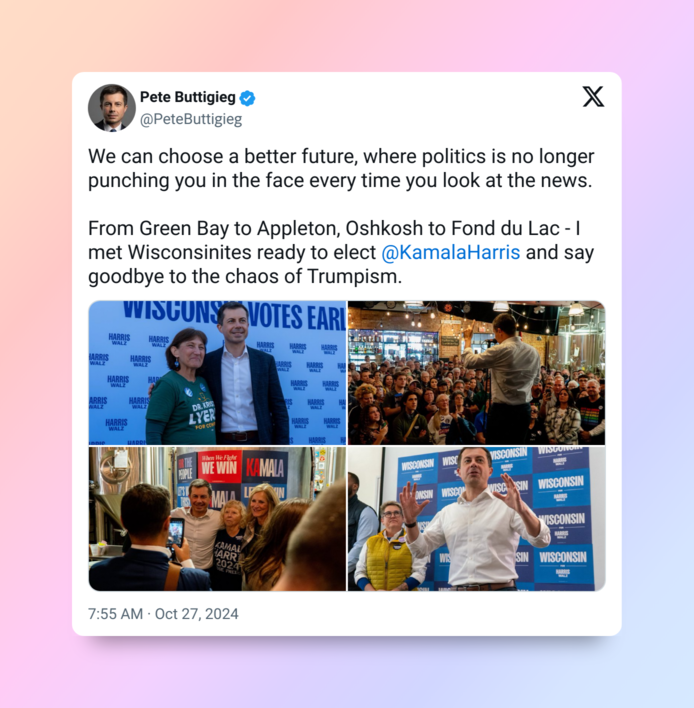The image size is (694, 708).
Task: Click the Oct 27, 2024 date
Action: tap(196, 614)
